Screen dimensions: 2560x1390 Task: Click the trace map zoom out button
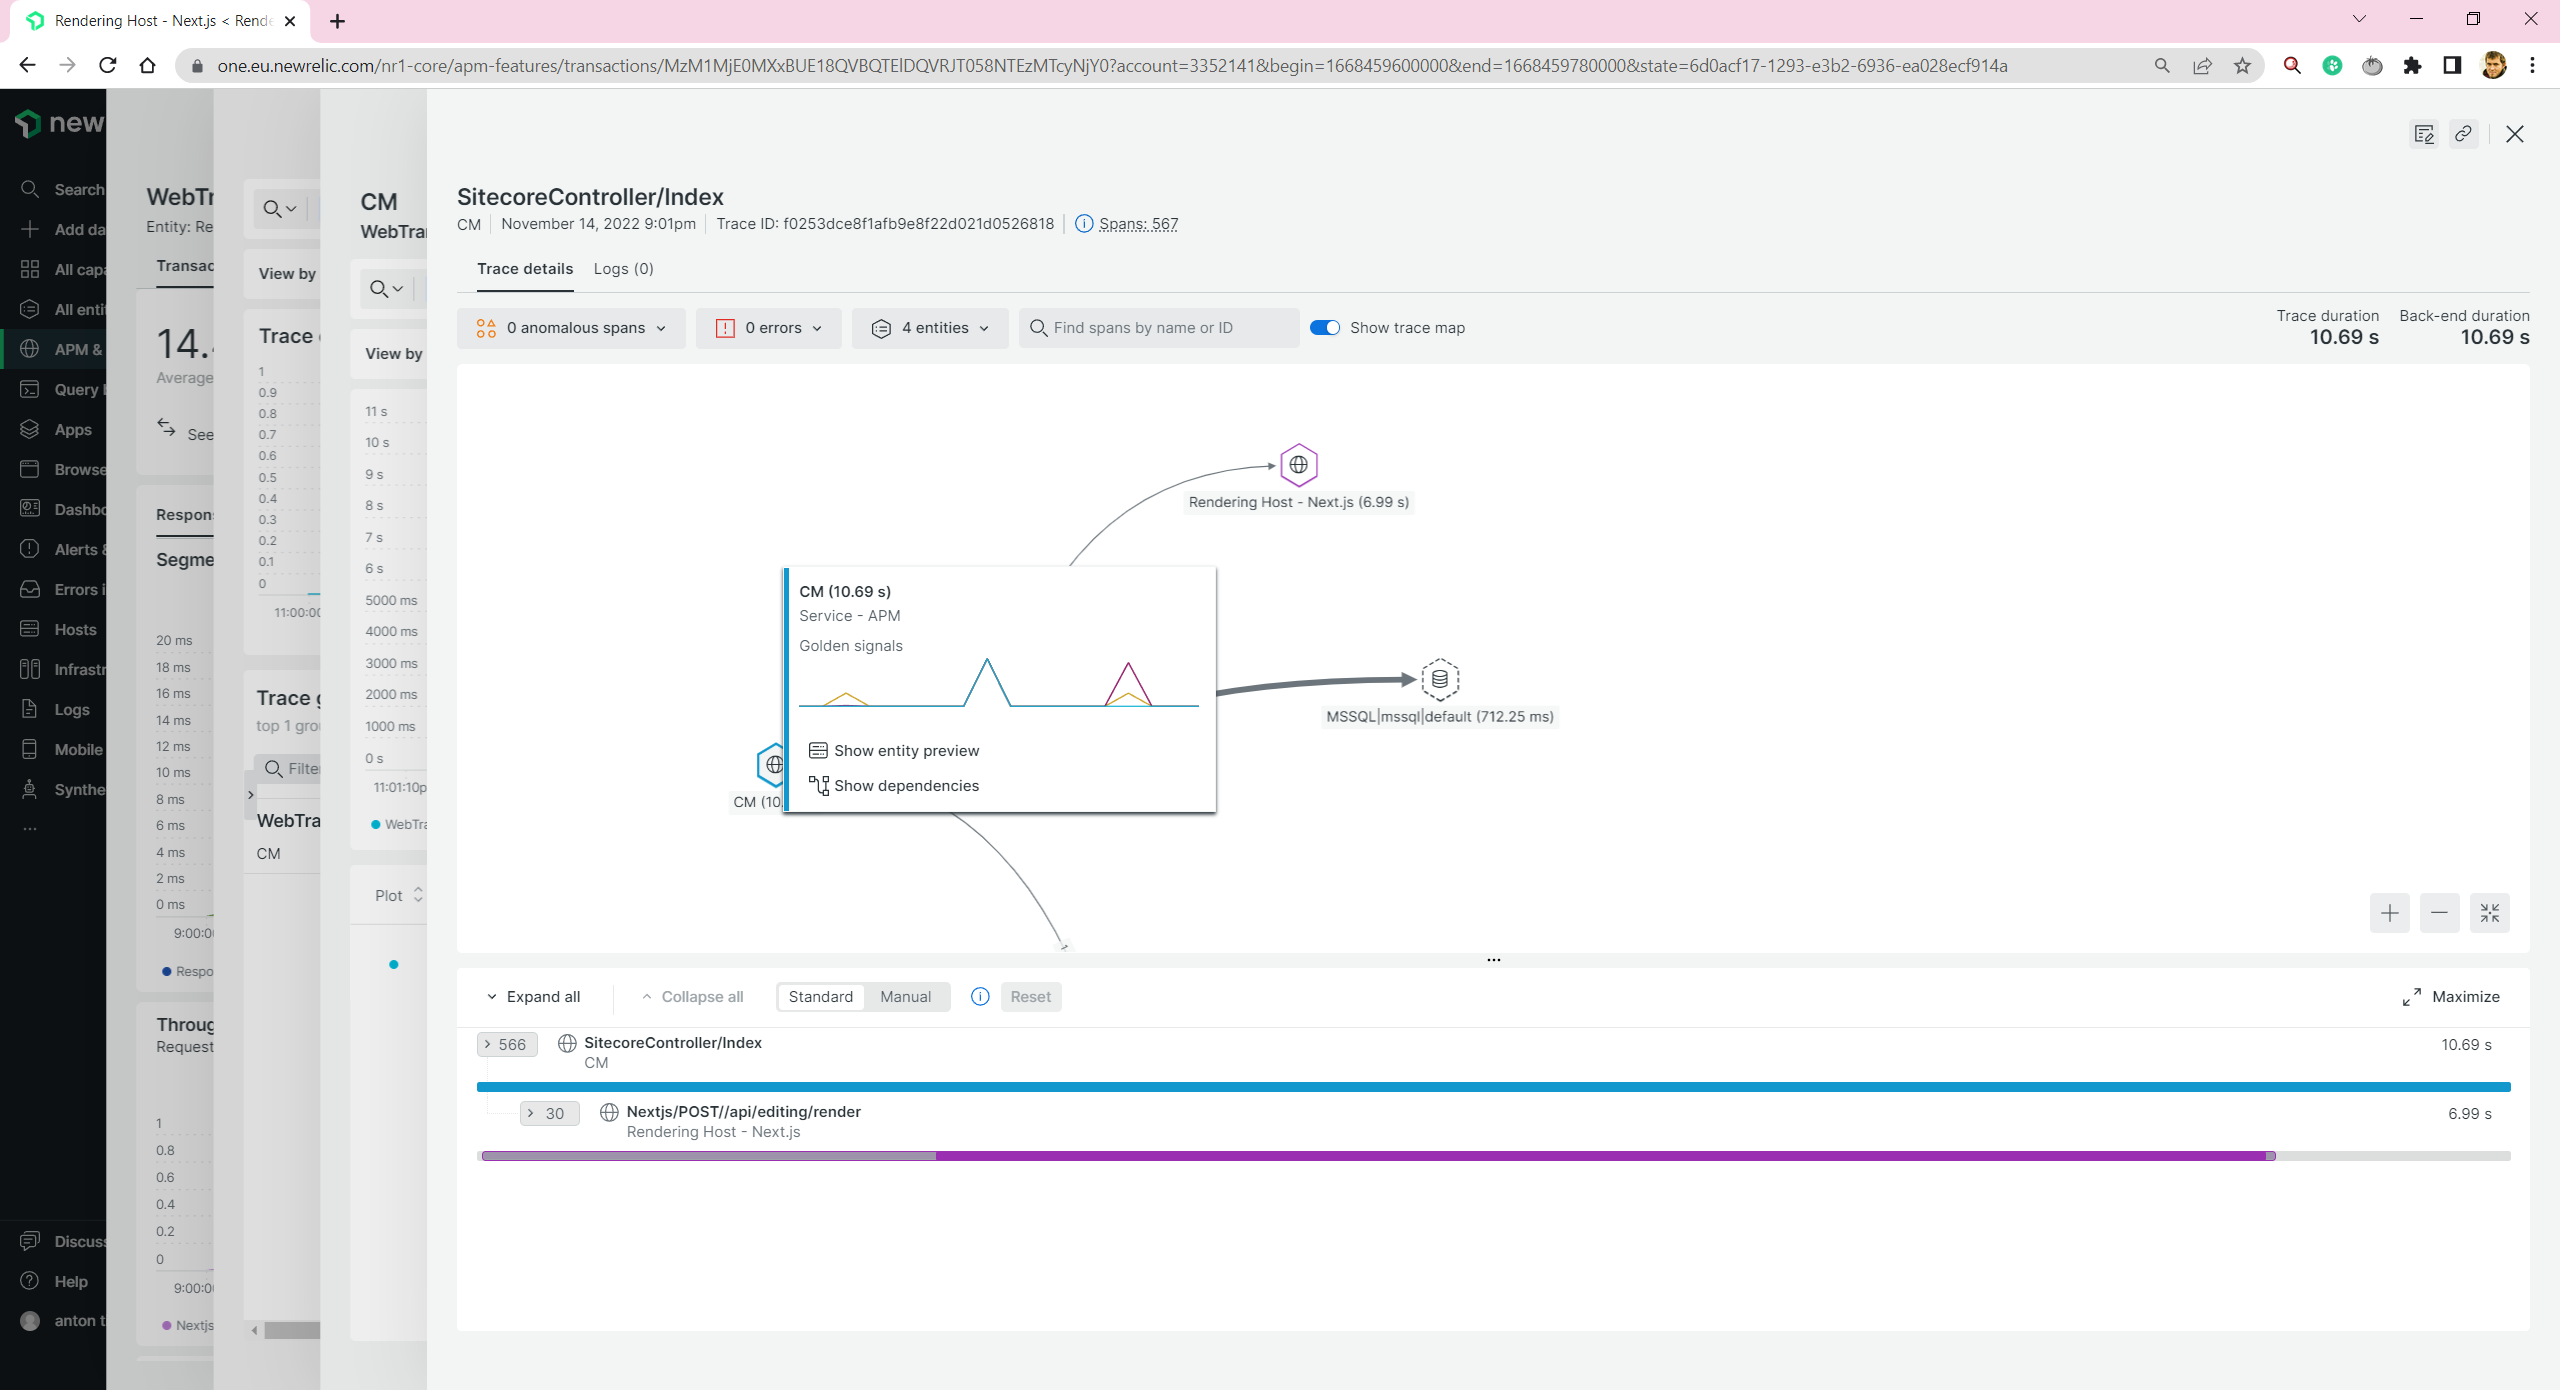click(2439, 913)
